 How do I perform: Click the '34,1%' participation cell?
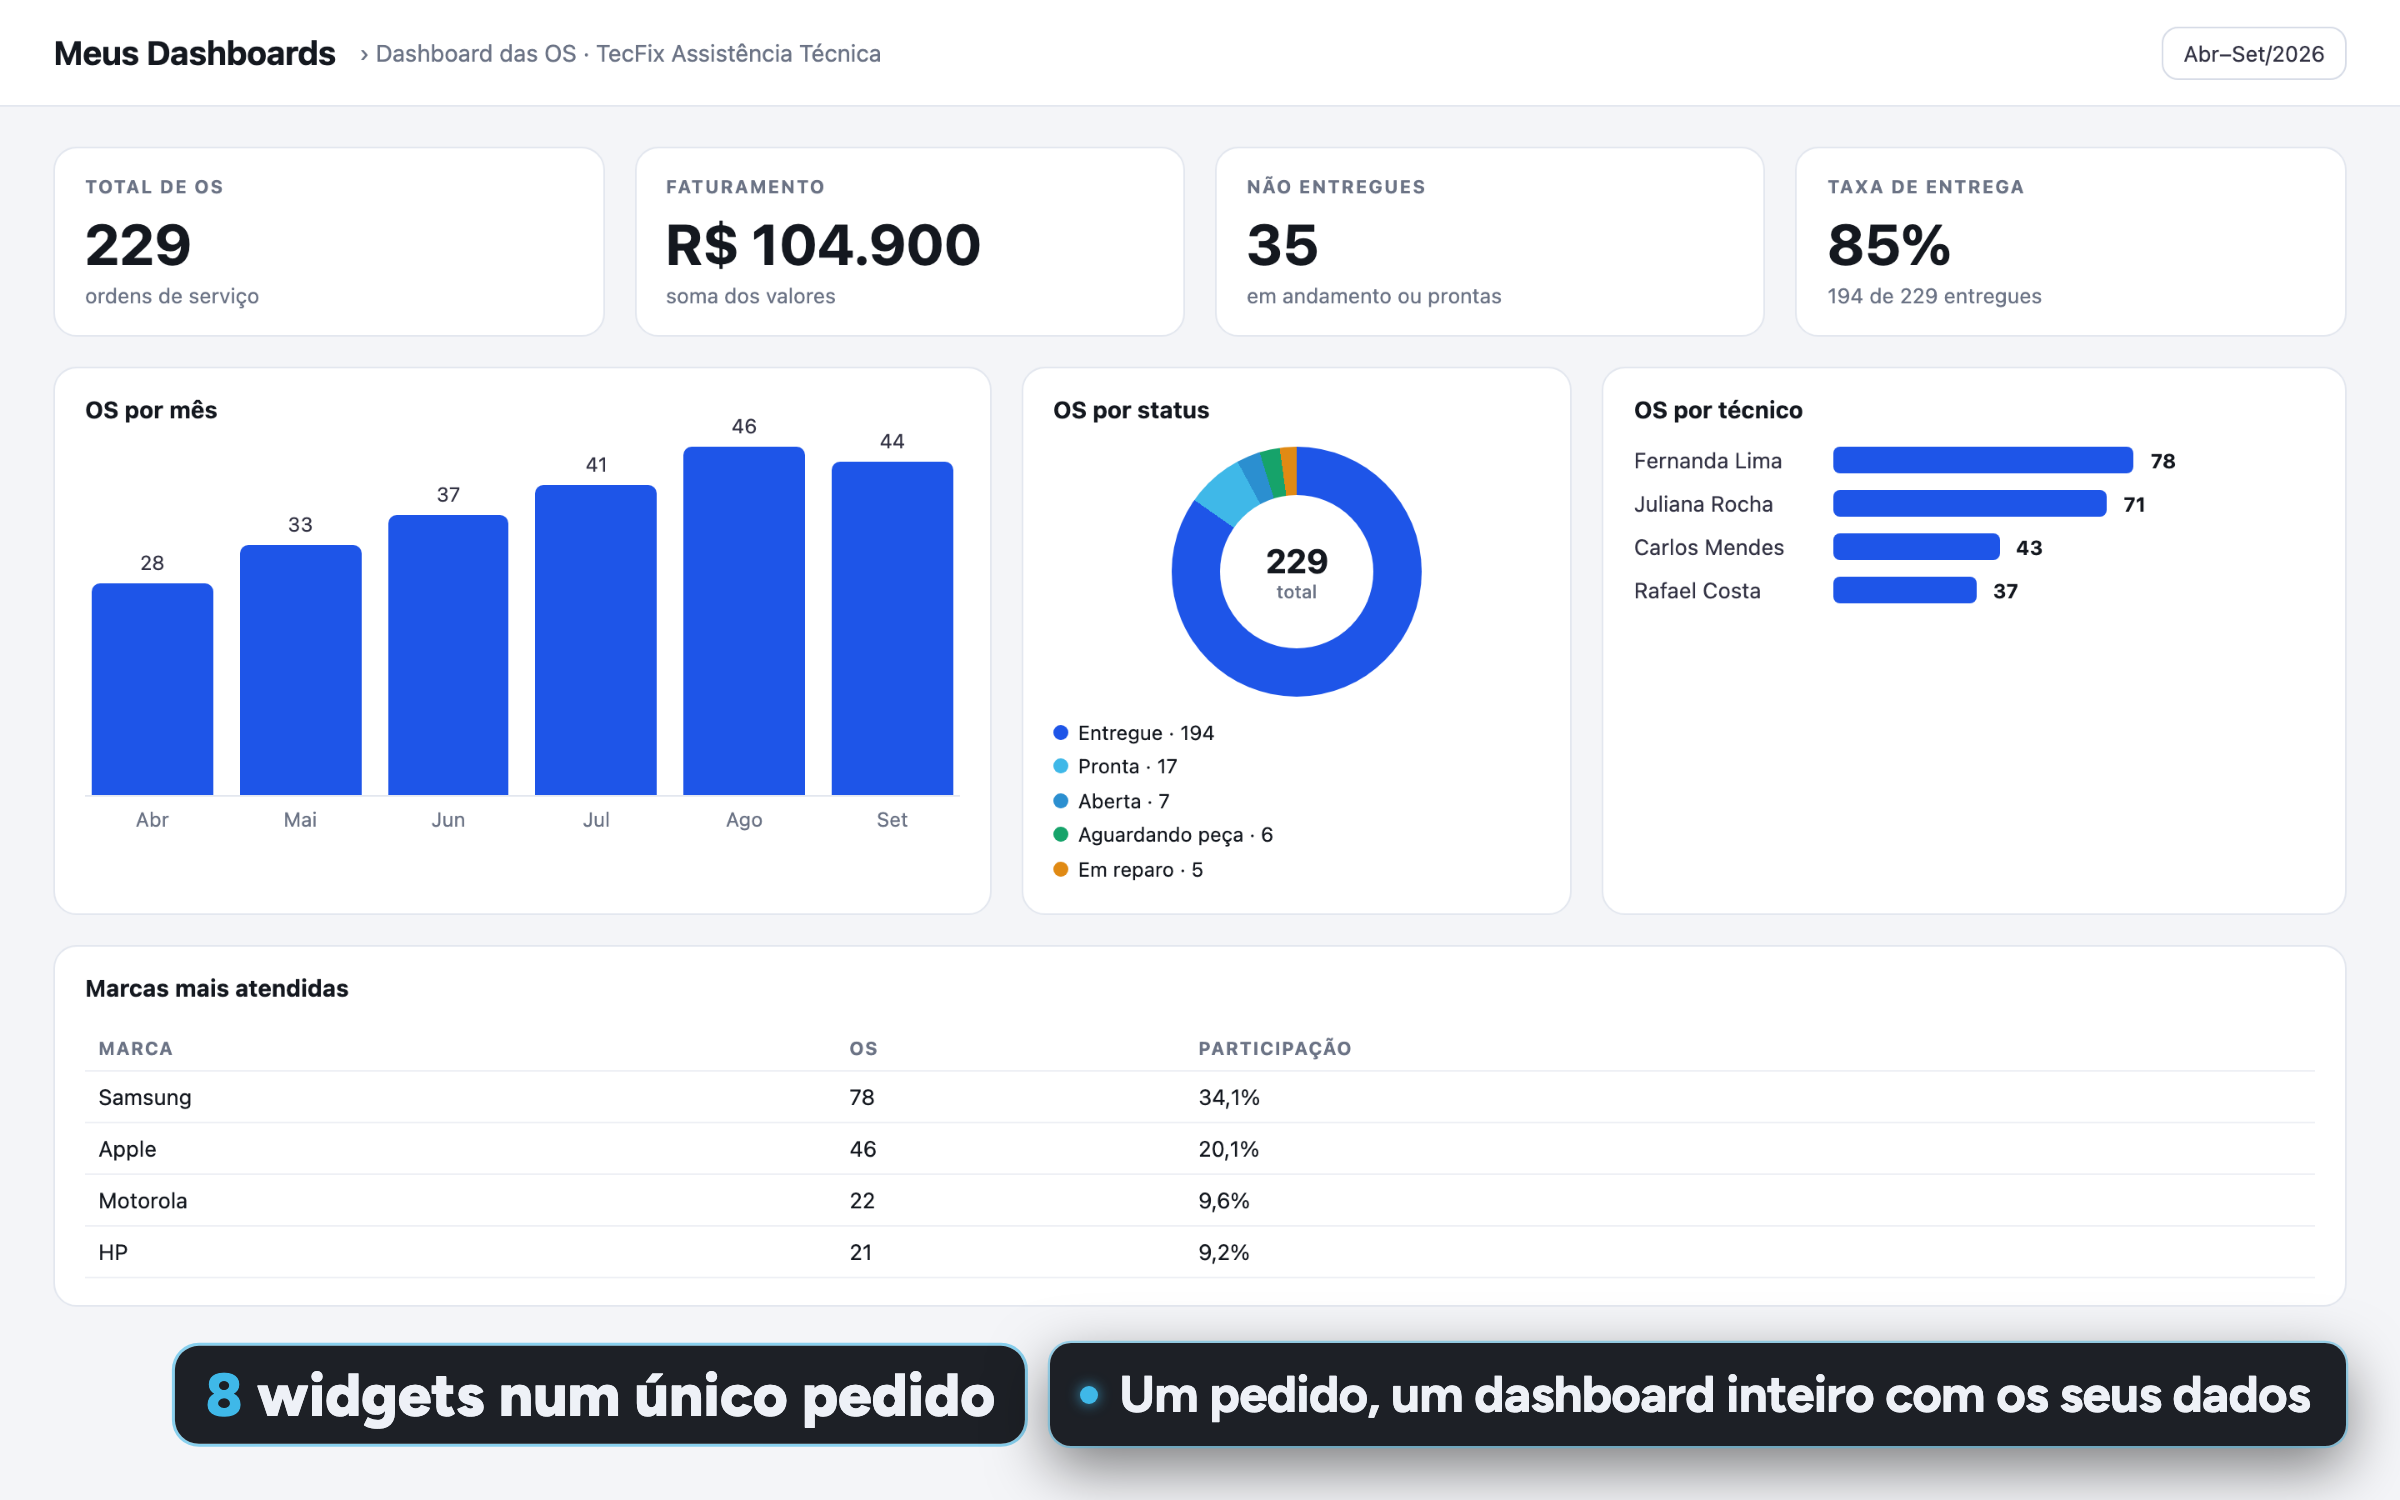coord(1229,1097)
